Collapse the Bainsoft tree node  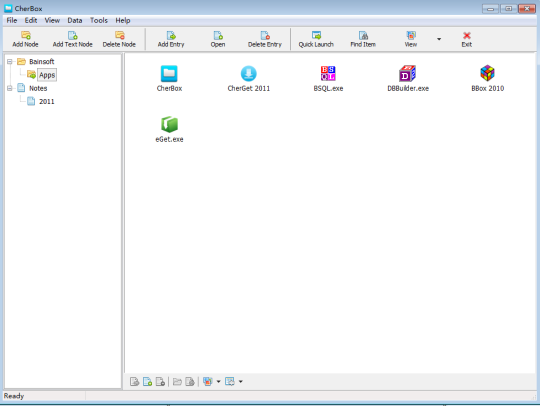coord(10,62)
